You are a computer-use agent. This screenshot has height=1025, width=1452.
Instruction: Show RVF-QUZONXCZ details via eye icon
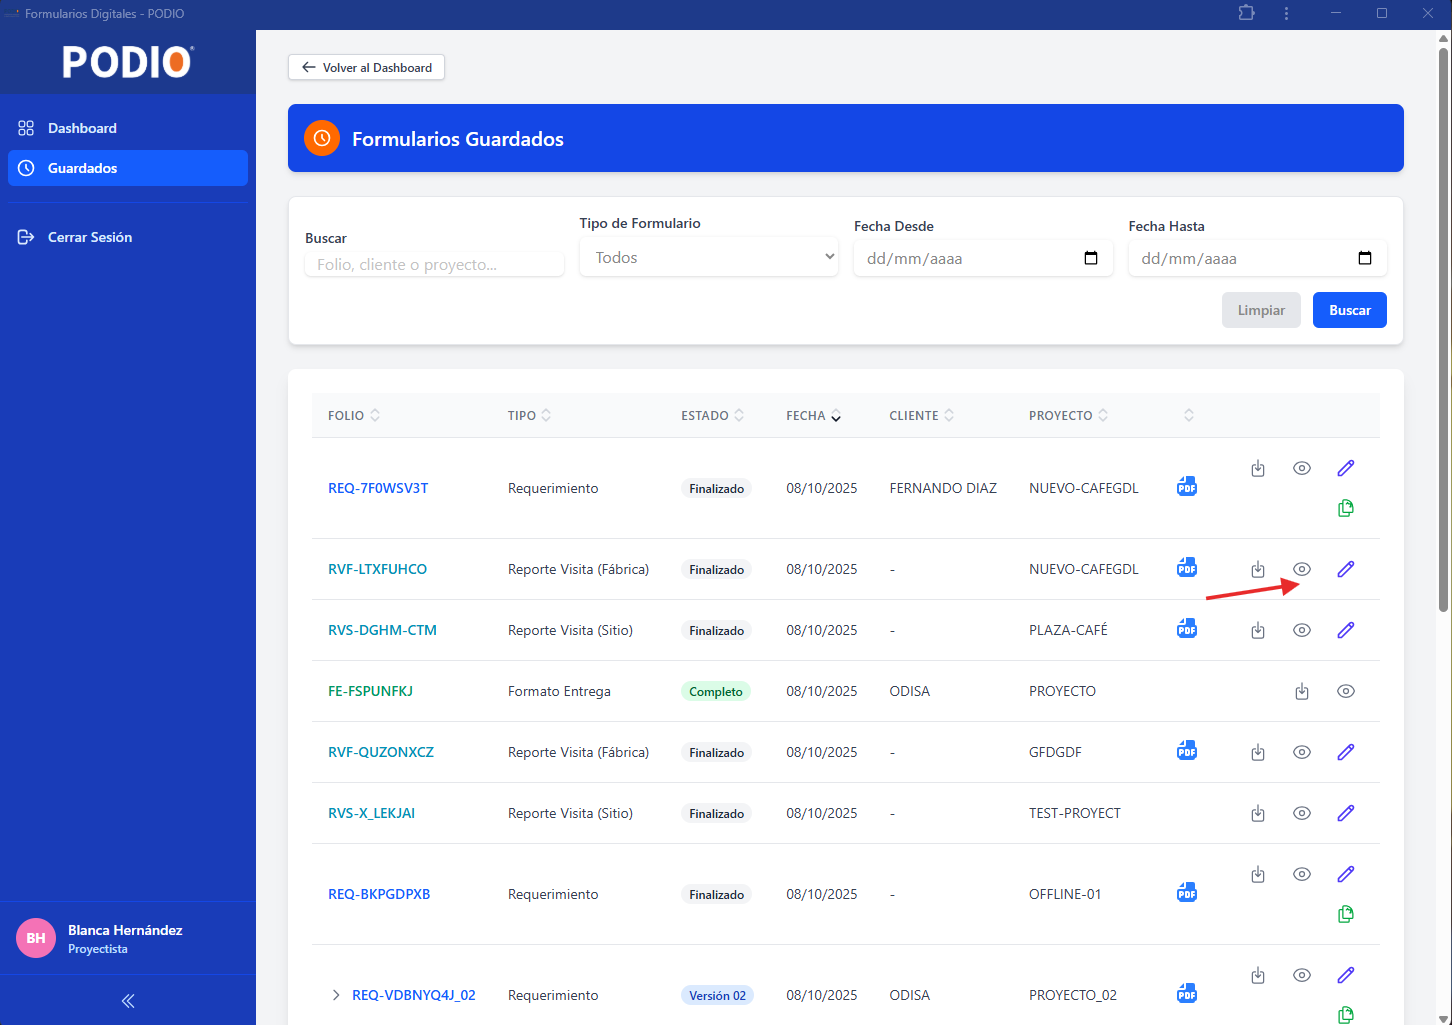tap(1302, 752)
